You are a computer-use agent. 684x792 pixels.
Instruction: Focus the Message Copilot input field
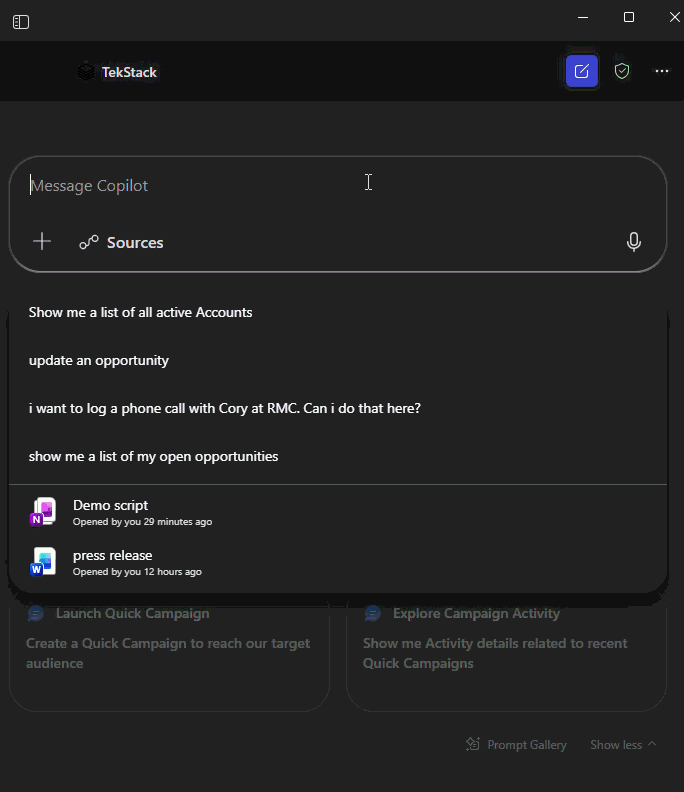(337, 185)
